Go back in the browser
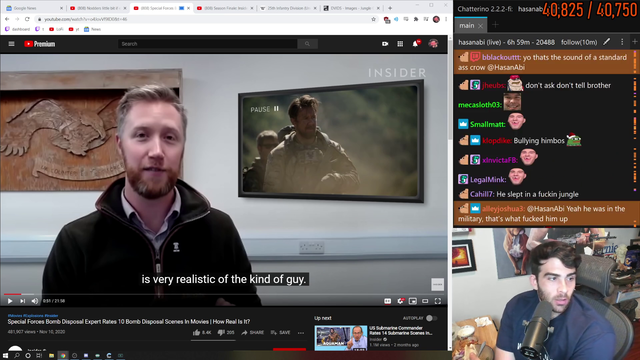640x360 pixels. (7, 19)
